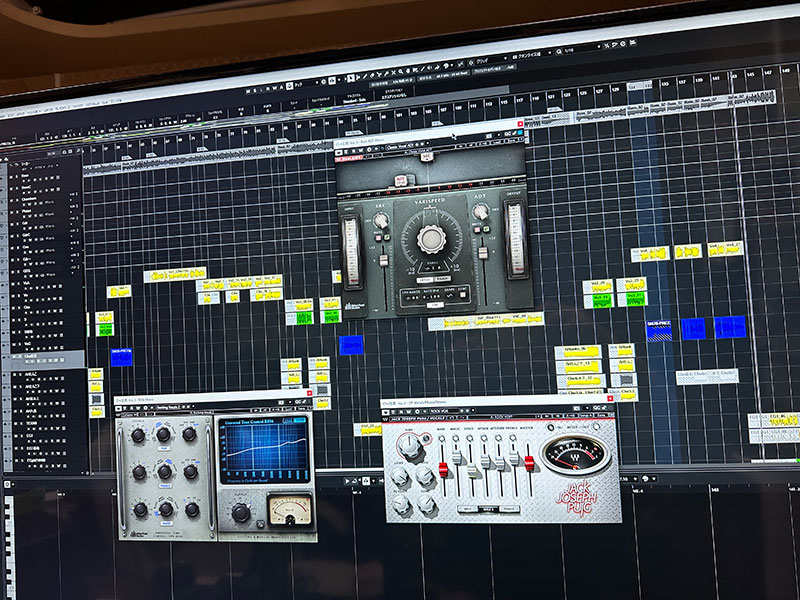Click the bottom-right Bass shape knob in RS56

click(x=192, y=509)
